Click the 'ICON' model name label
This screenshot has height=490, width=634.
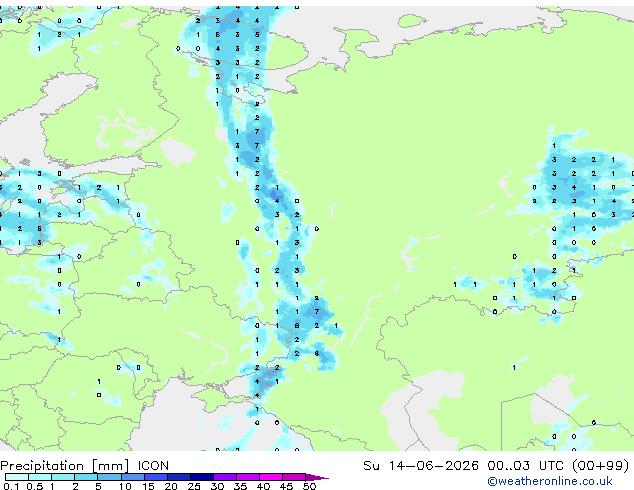point(153,466)
